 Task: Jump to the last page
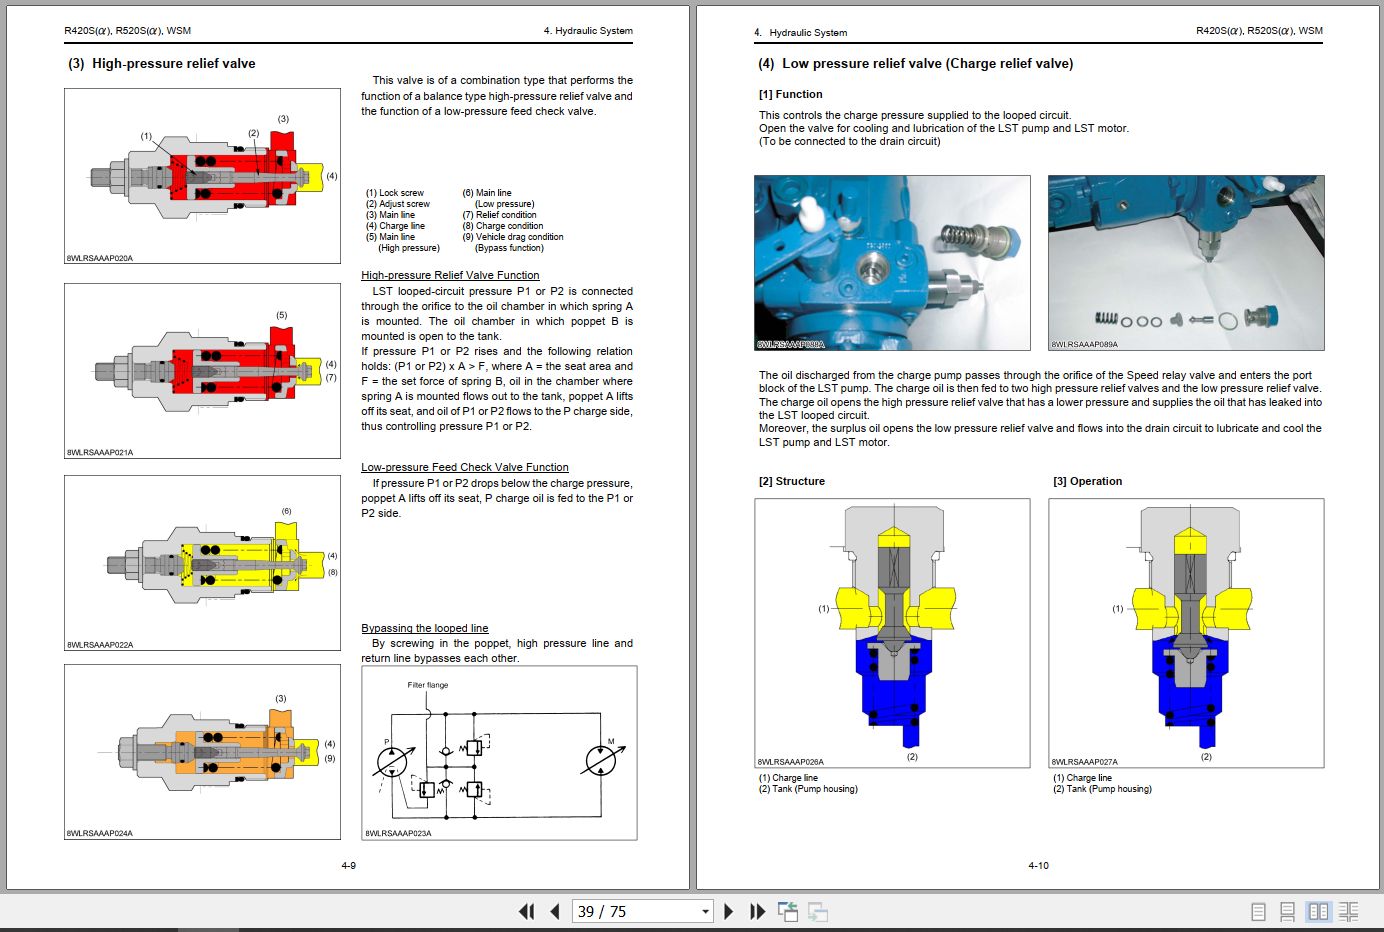click(x=757, y=911)
